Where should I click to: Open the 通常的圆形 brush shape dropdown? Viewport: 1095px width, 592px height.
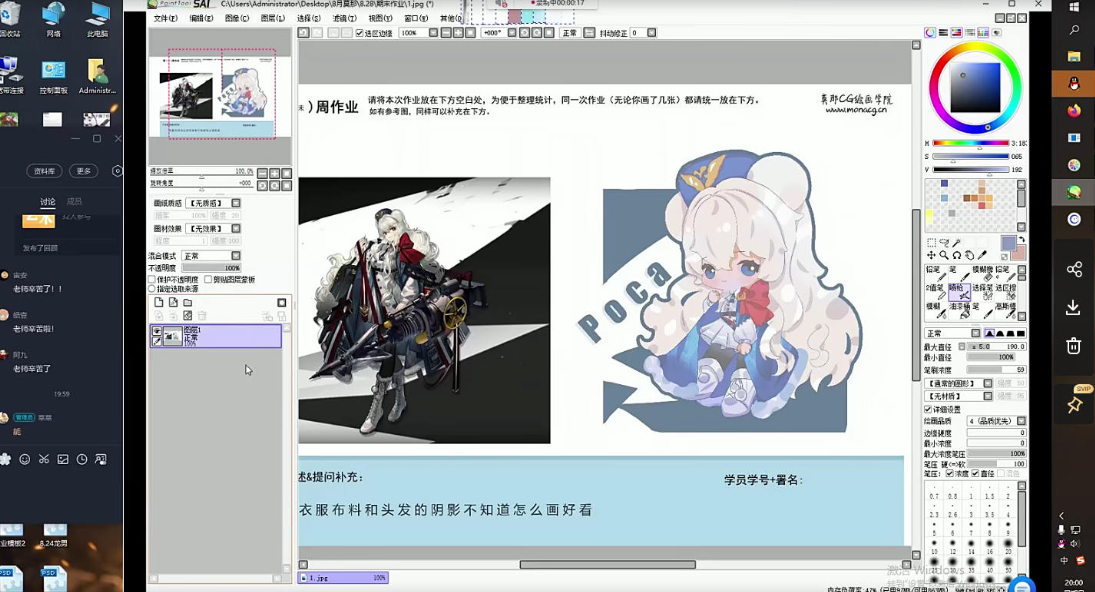987,383
